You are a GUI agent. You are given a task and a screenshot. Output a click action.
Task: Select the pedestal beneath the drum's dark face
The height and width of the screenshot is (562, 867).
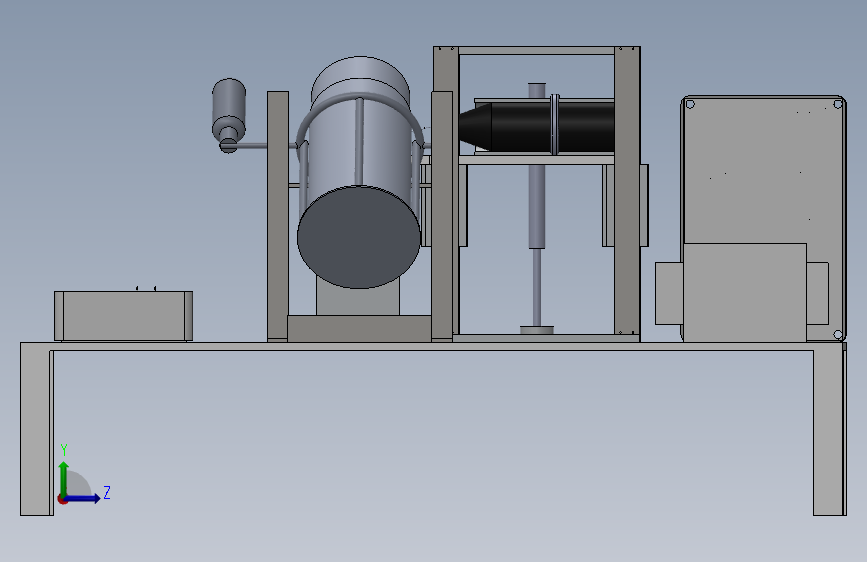coord(358,299)
